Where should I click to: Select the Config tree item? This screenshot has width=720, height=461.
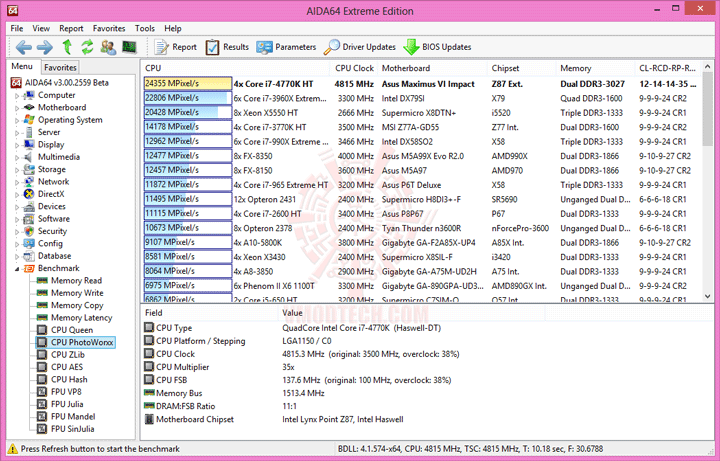(50, 243)
